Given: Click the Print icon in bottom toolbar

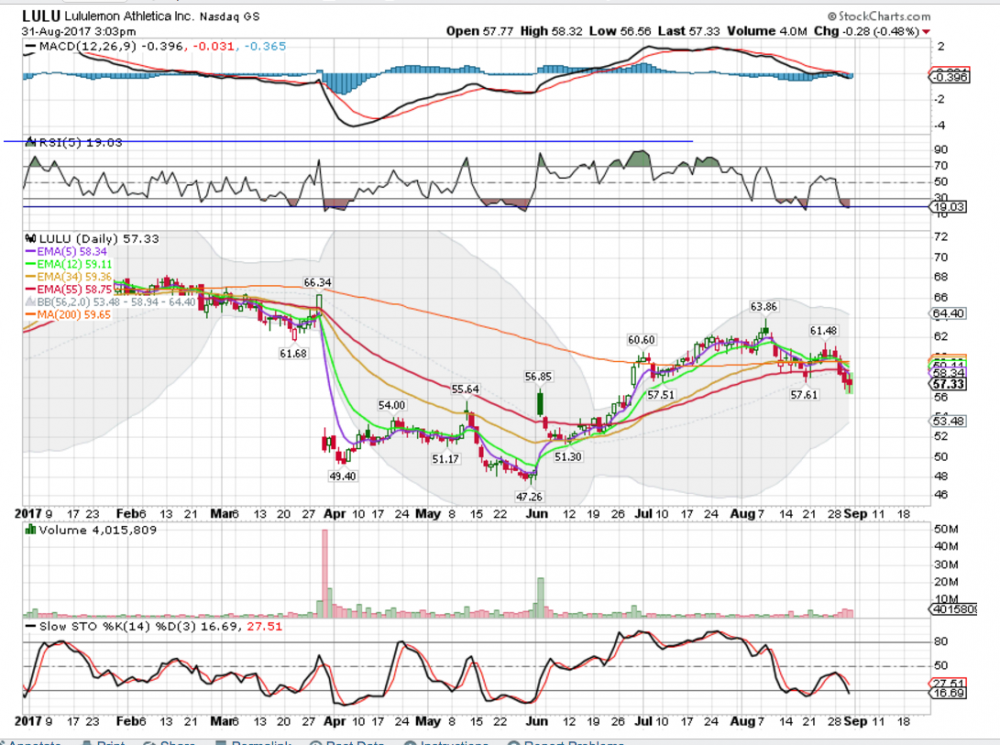Looking at the screenshot, I should (105, 742).
